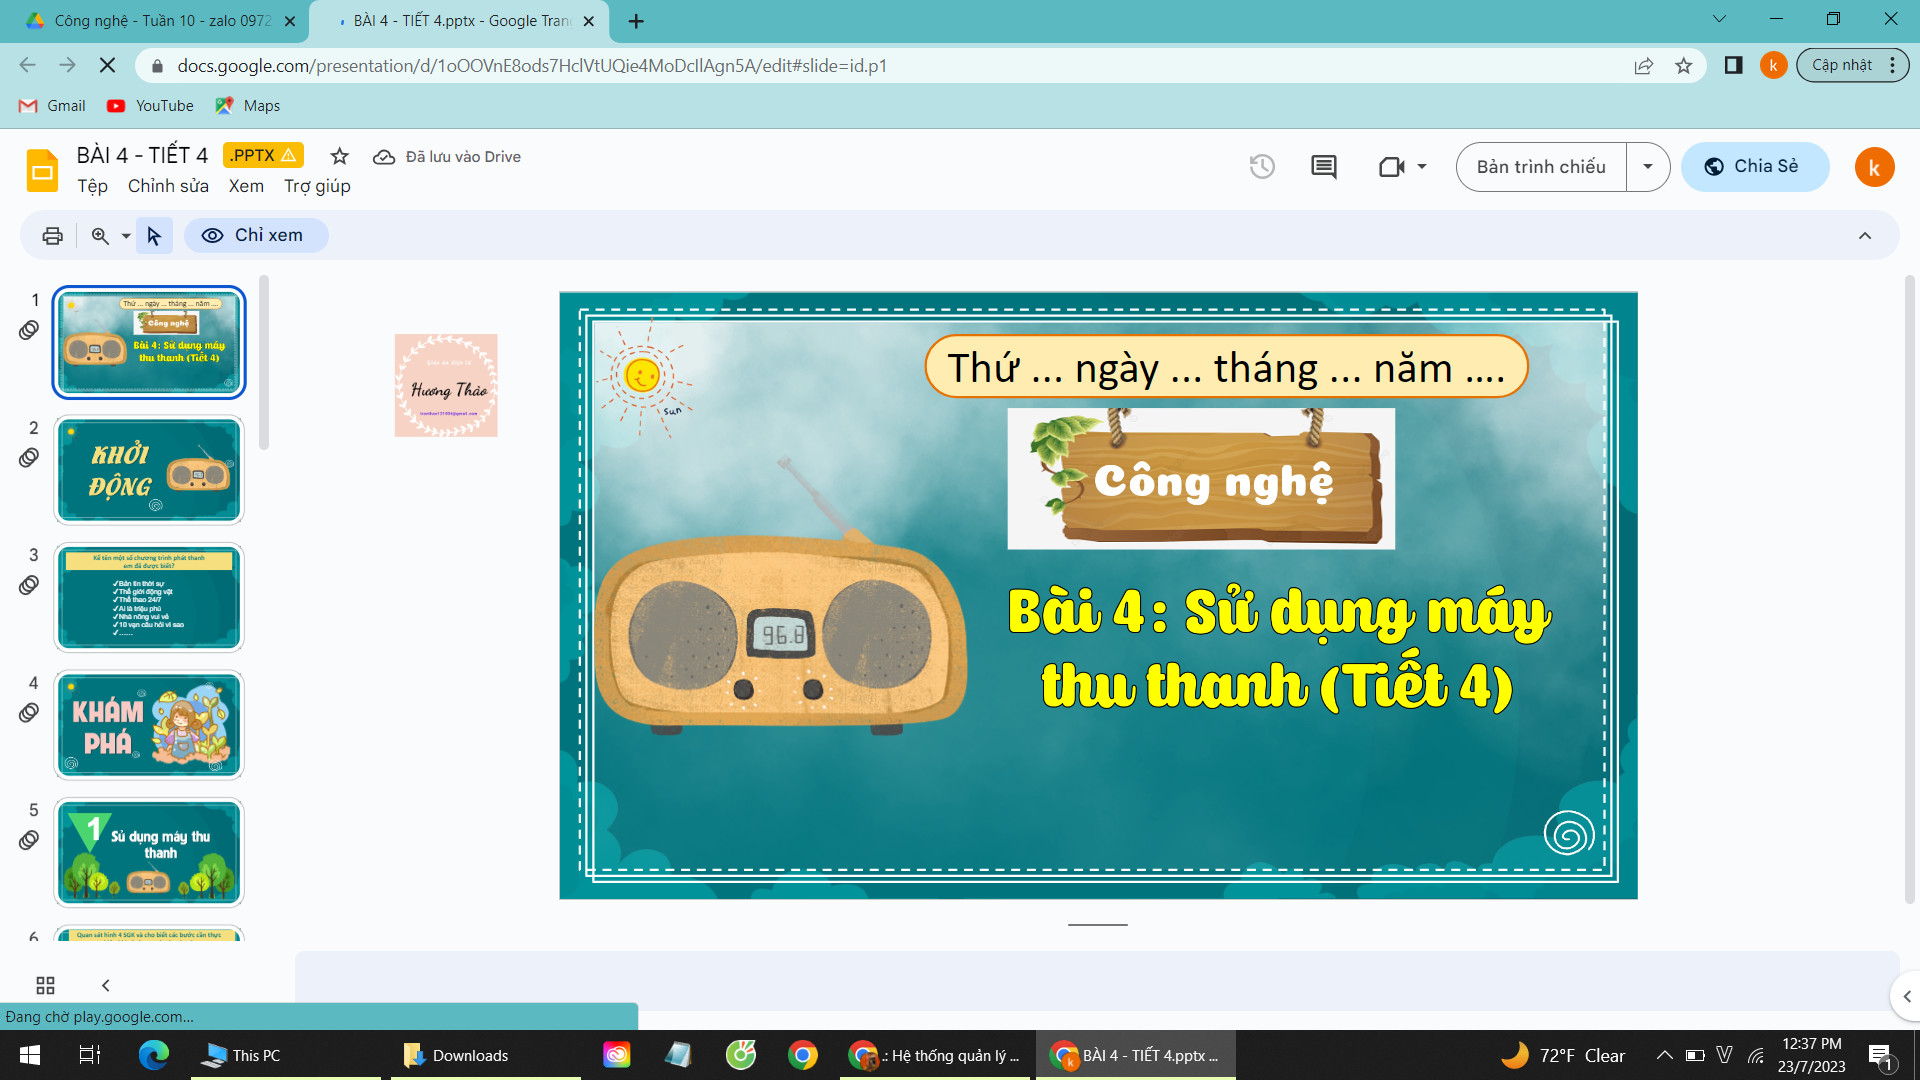The height and width of the screenshot is (1080, 1920).
Task: Click the orange account avatar in Slides
Action: click(1874, 168)
